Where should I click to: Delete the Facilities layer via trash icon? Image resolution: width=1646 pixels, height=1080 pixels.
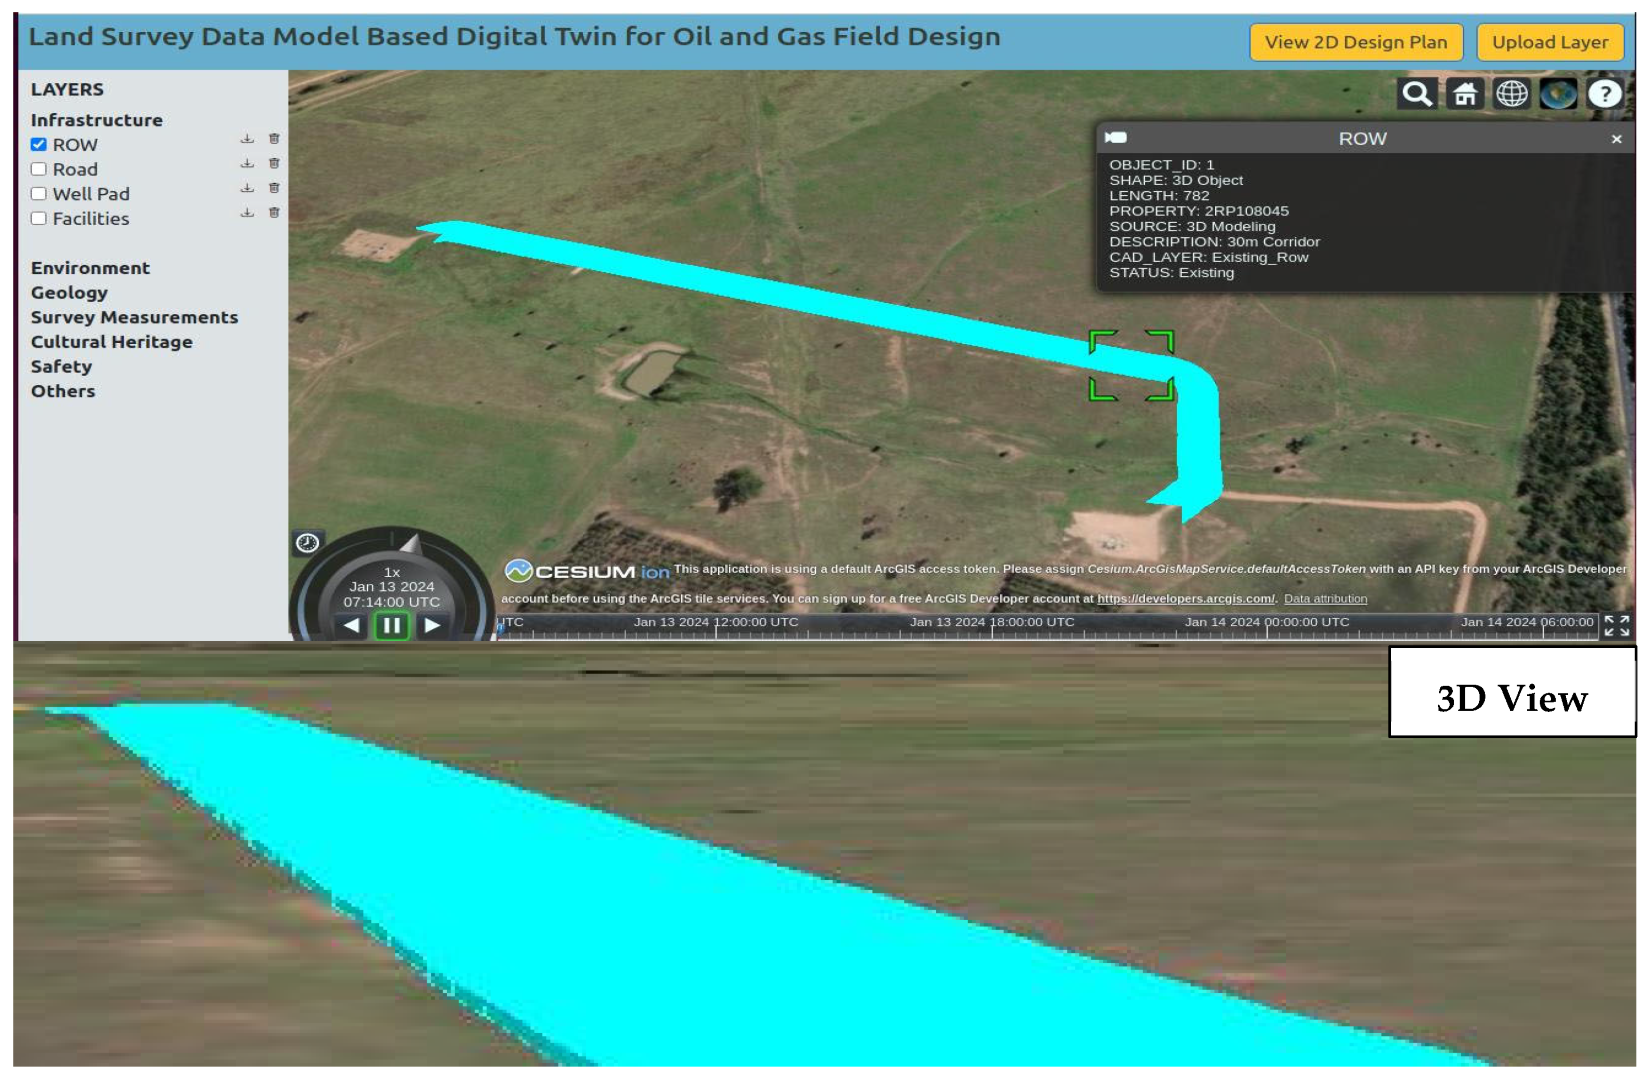[x=274, y=212]
